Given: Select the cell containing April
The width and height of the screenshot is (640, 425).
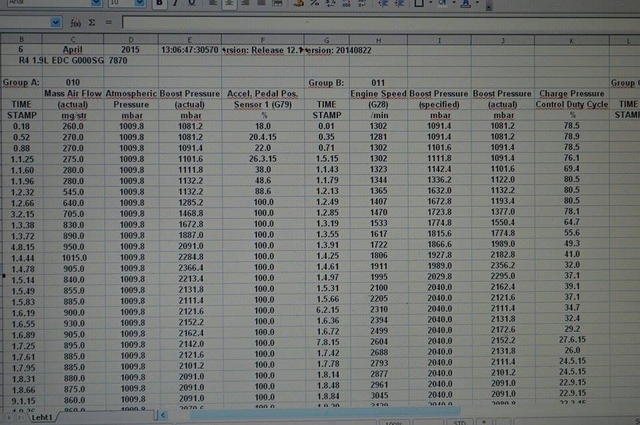Looking at the screenshot, I should pyautogui.click(x=73, y=50).
